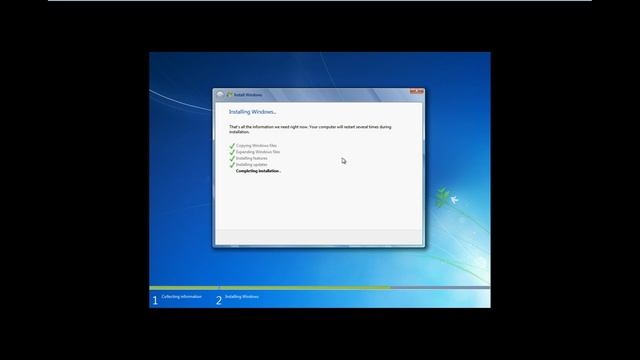The image size is (640, 360).
Task: Click the "Copying Windows files" step text
Action: pos(256,146)
